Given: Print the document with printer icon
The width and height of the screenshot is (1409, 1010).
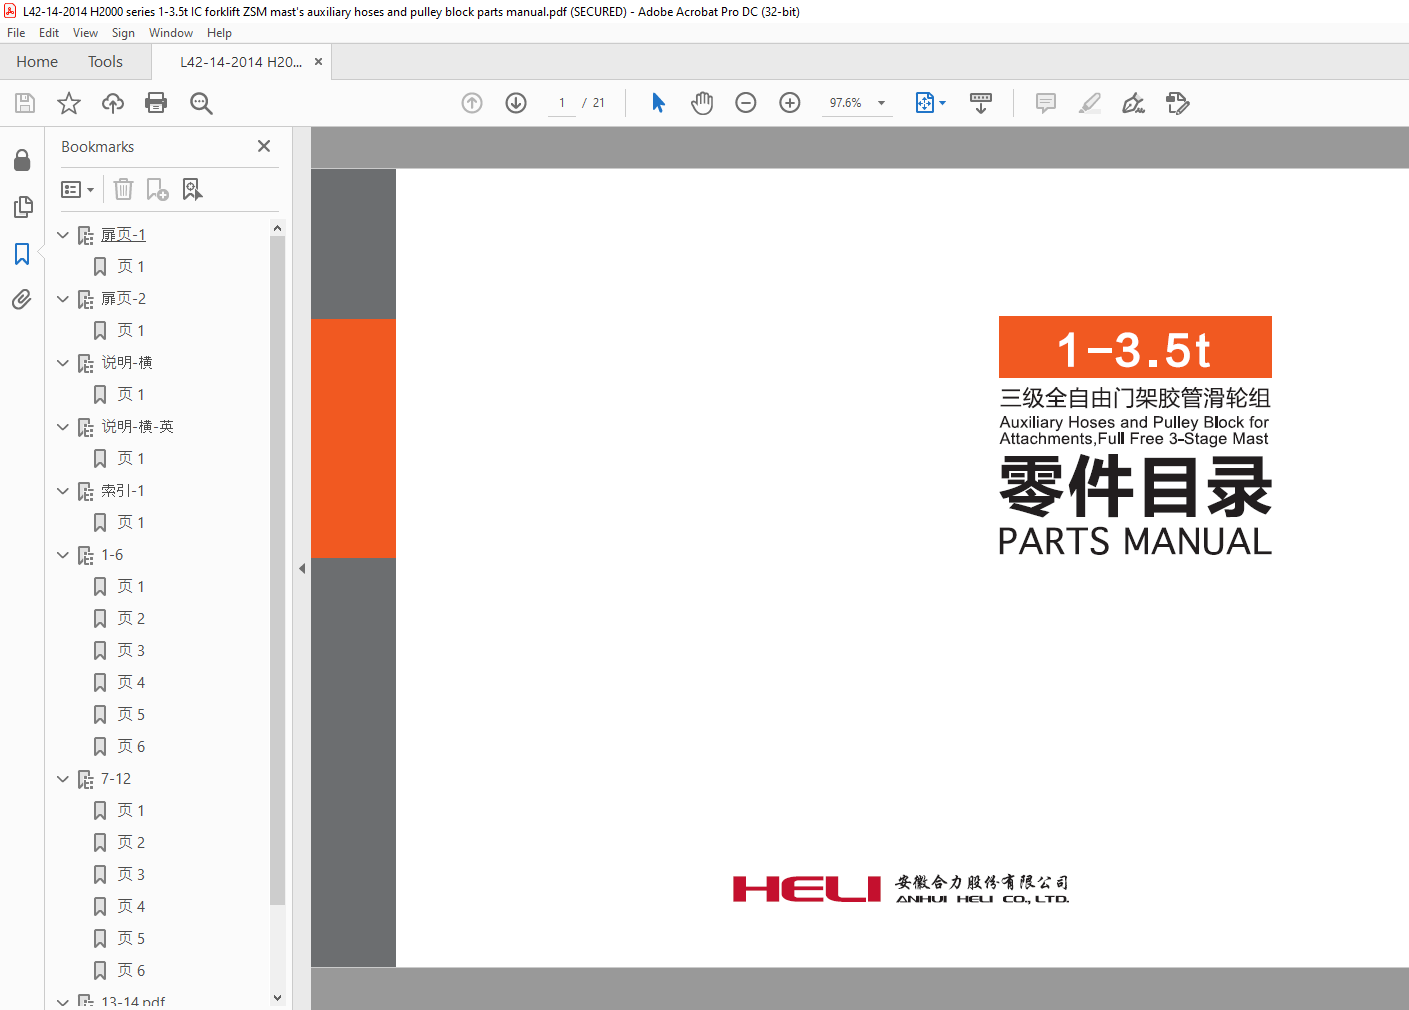Looking at the screenshot, I should pyautogui.click(x=156, y=103).
